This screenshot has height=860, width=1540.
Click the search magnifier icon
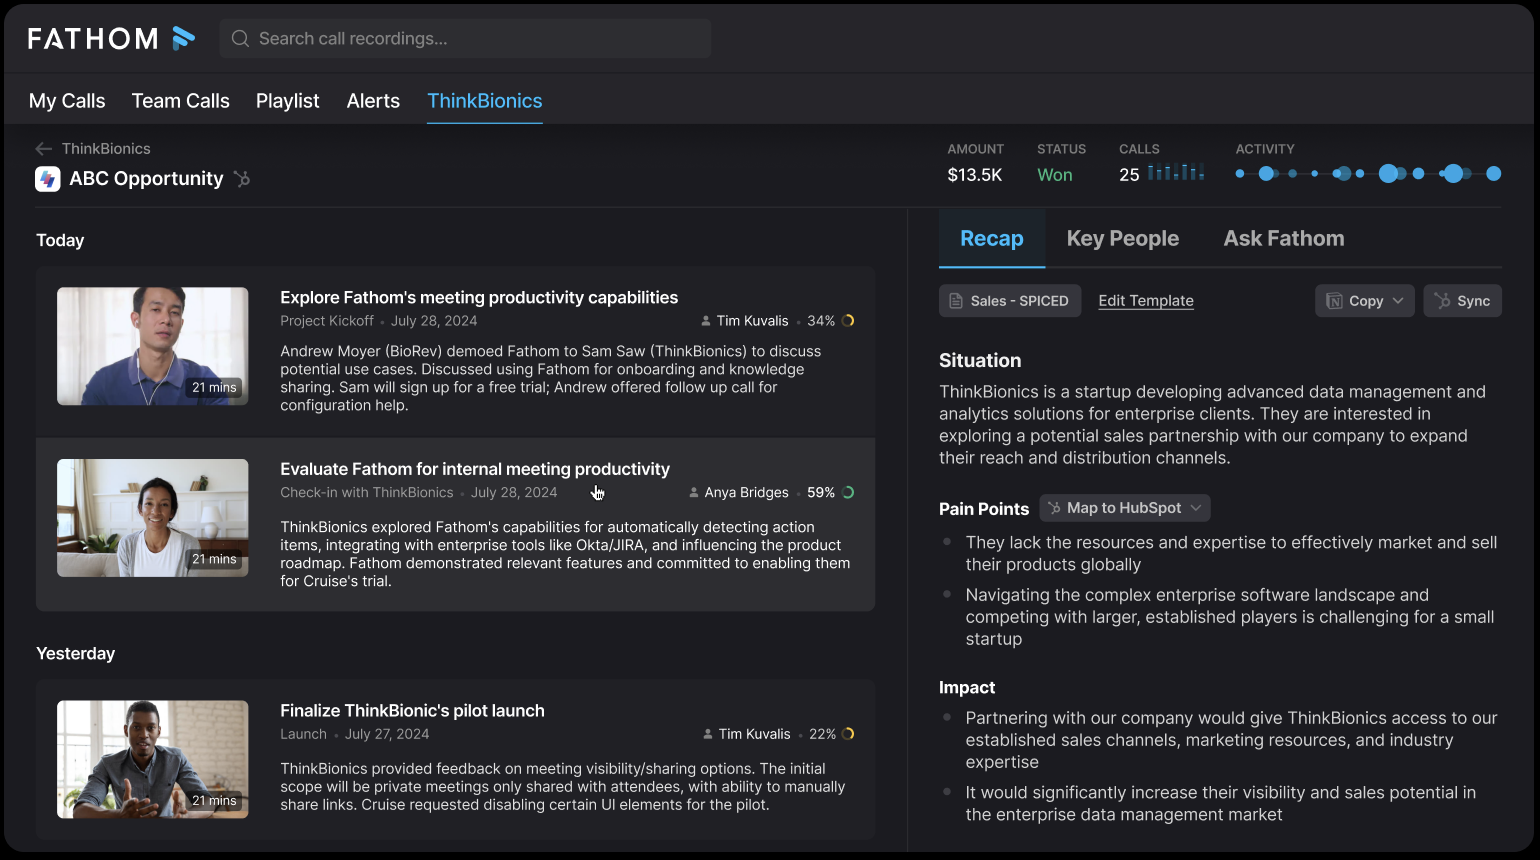coord(240,38)
